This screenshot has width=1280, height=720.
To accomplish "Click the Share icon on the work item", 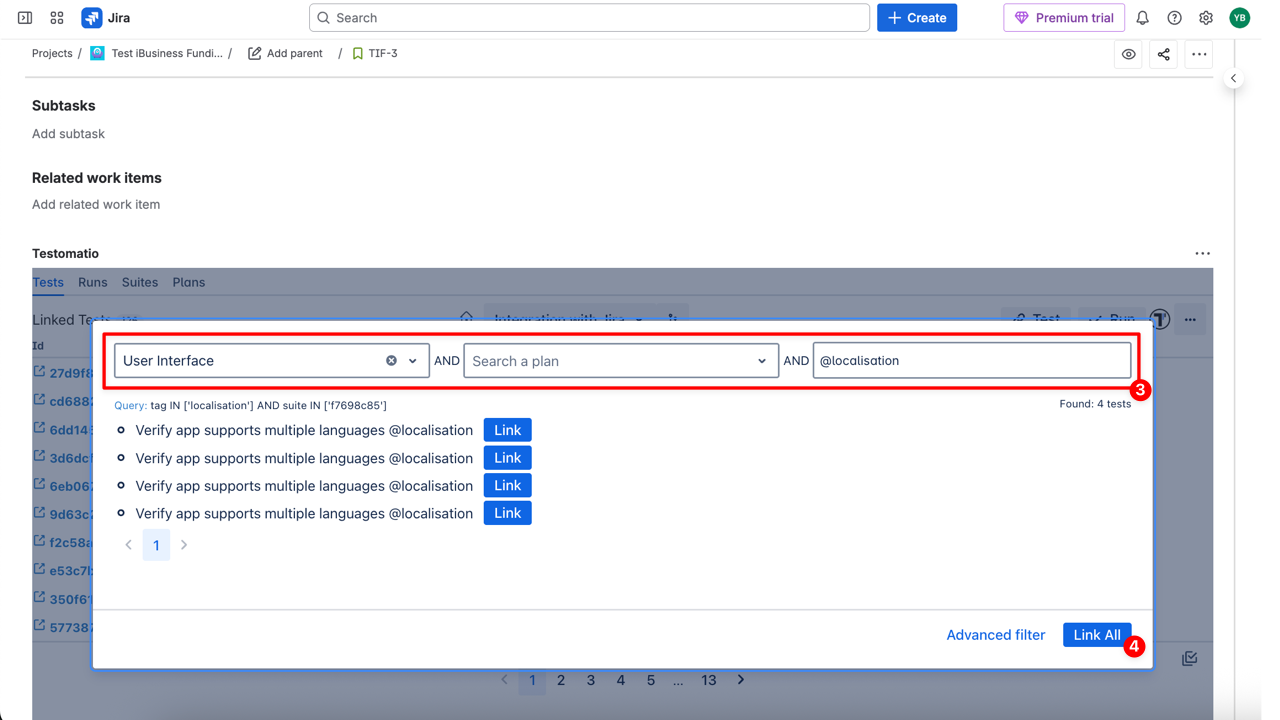I will [x=1163, y=54].
